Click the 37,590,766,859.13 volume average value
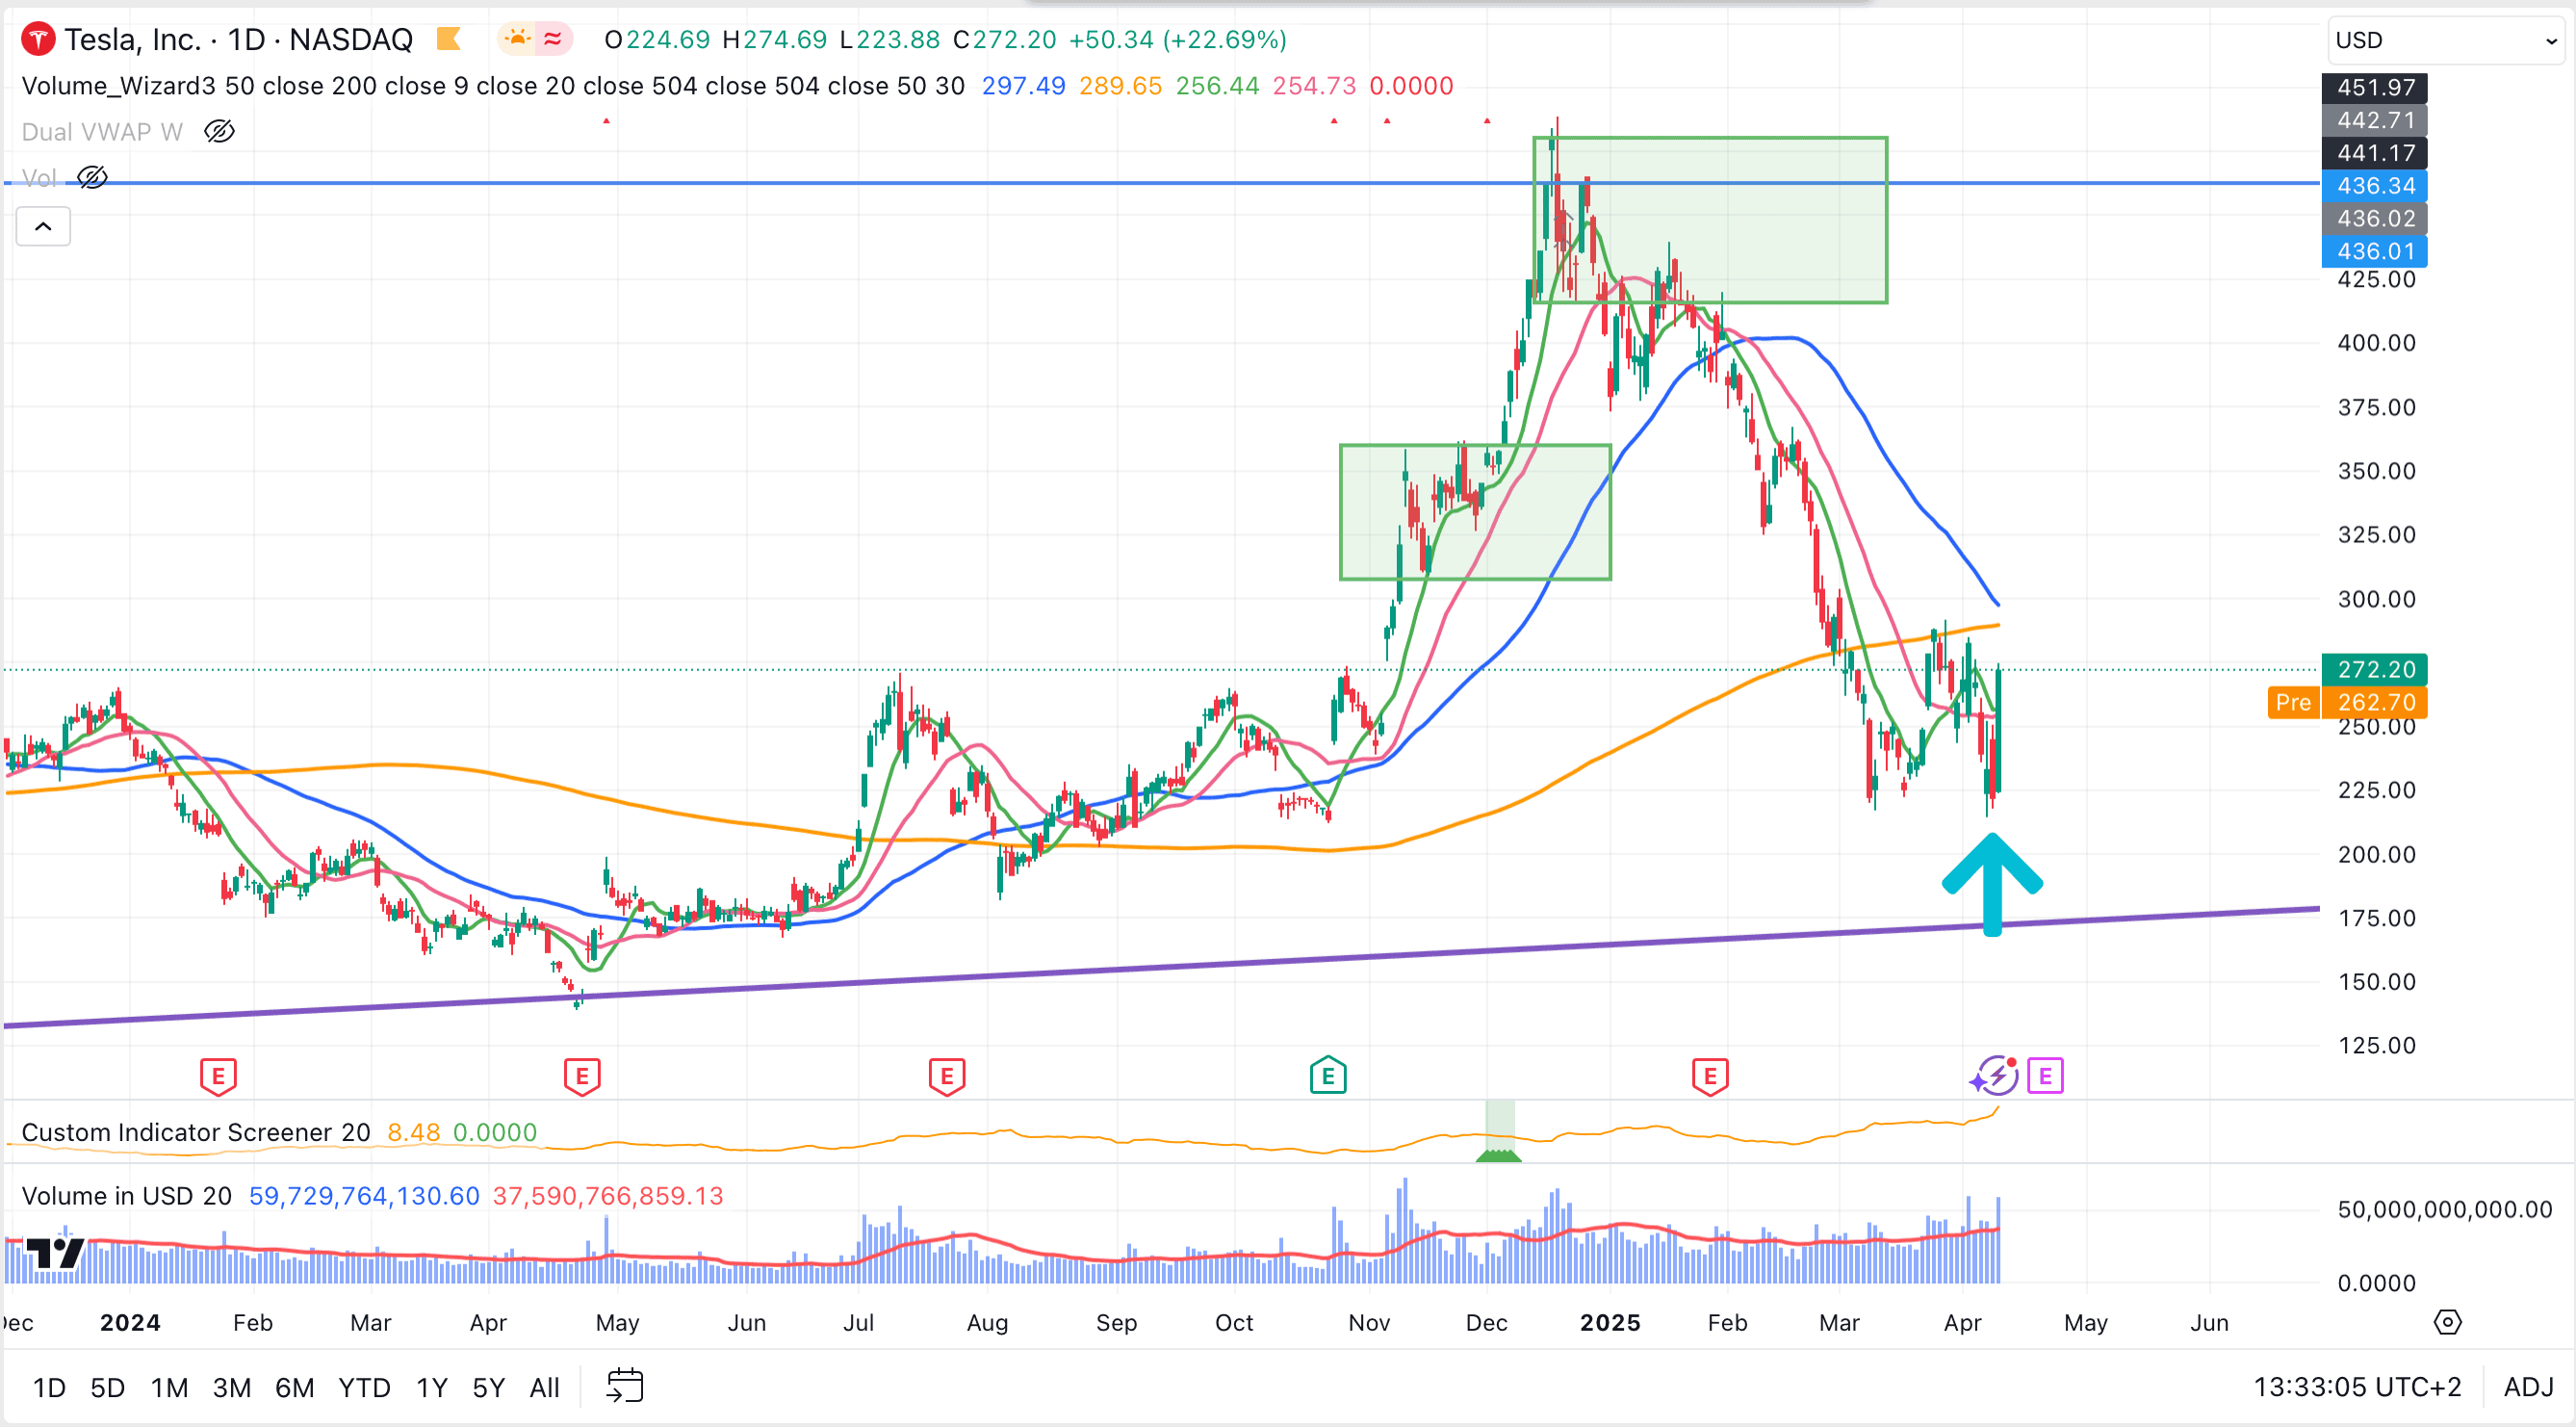The height and width of the screenshot is (1427, 2576). coord(608,1196)
